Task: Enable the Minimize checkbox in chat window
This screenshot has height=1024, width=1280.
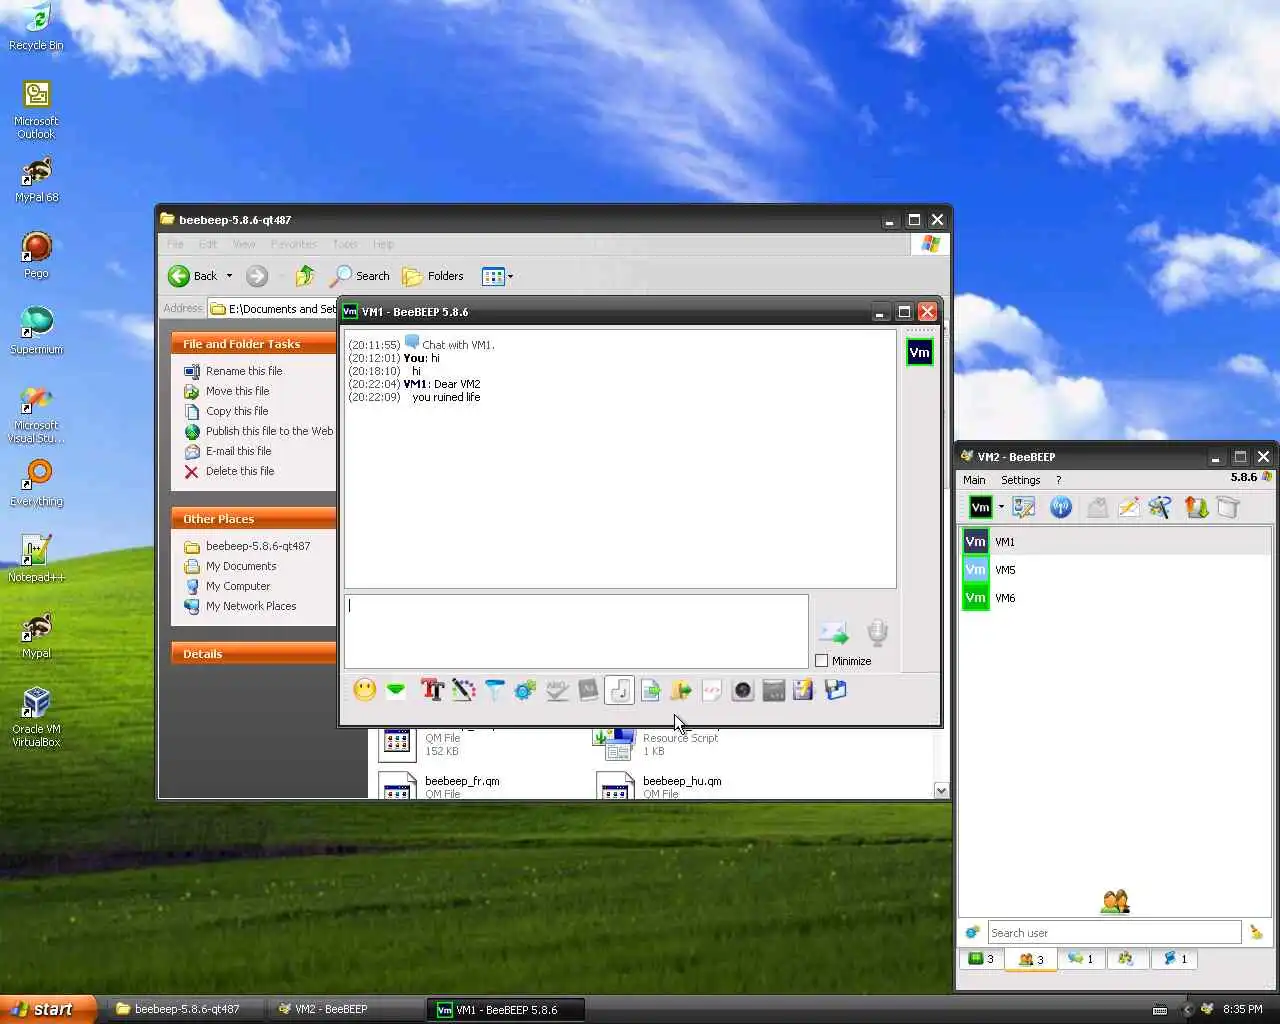Action: coord(822,661)
